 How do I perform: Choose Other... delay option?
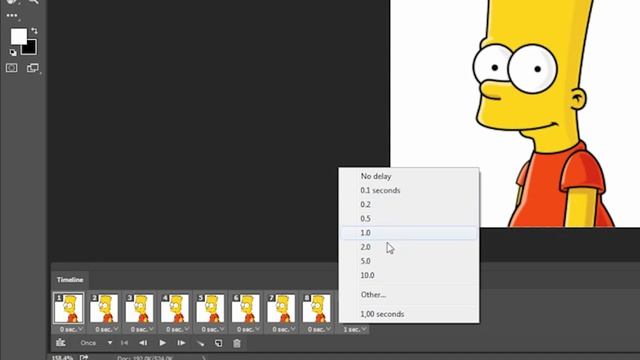[x=409, y=295]
